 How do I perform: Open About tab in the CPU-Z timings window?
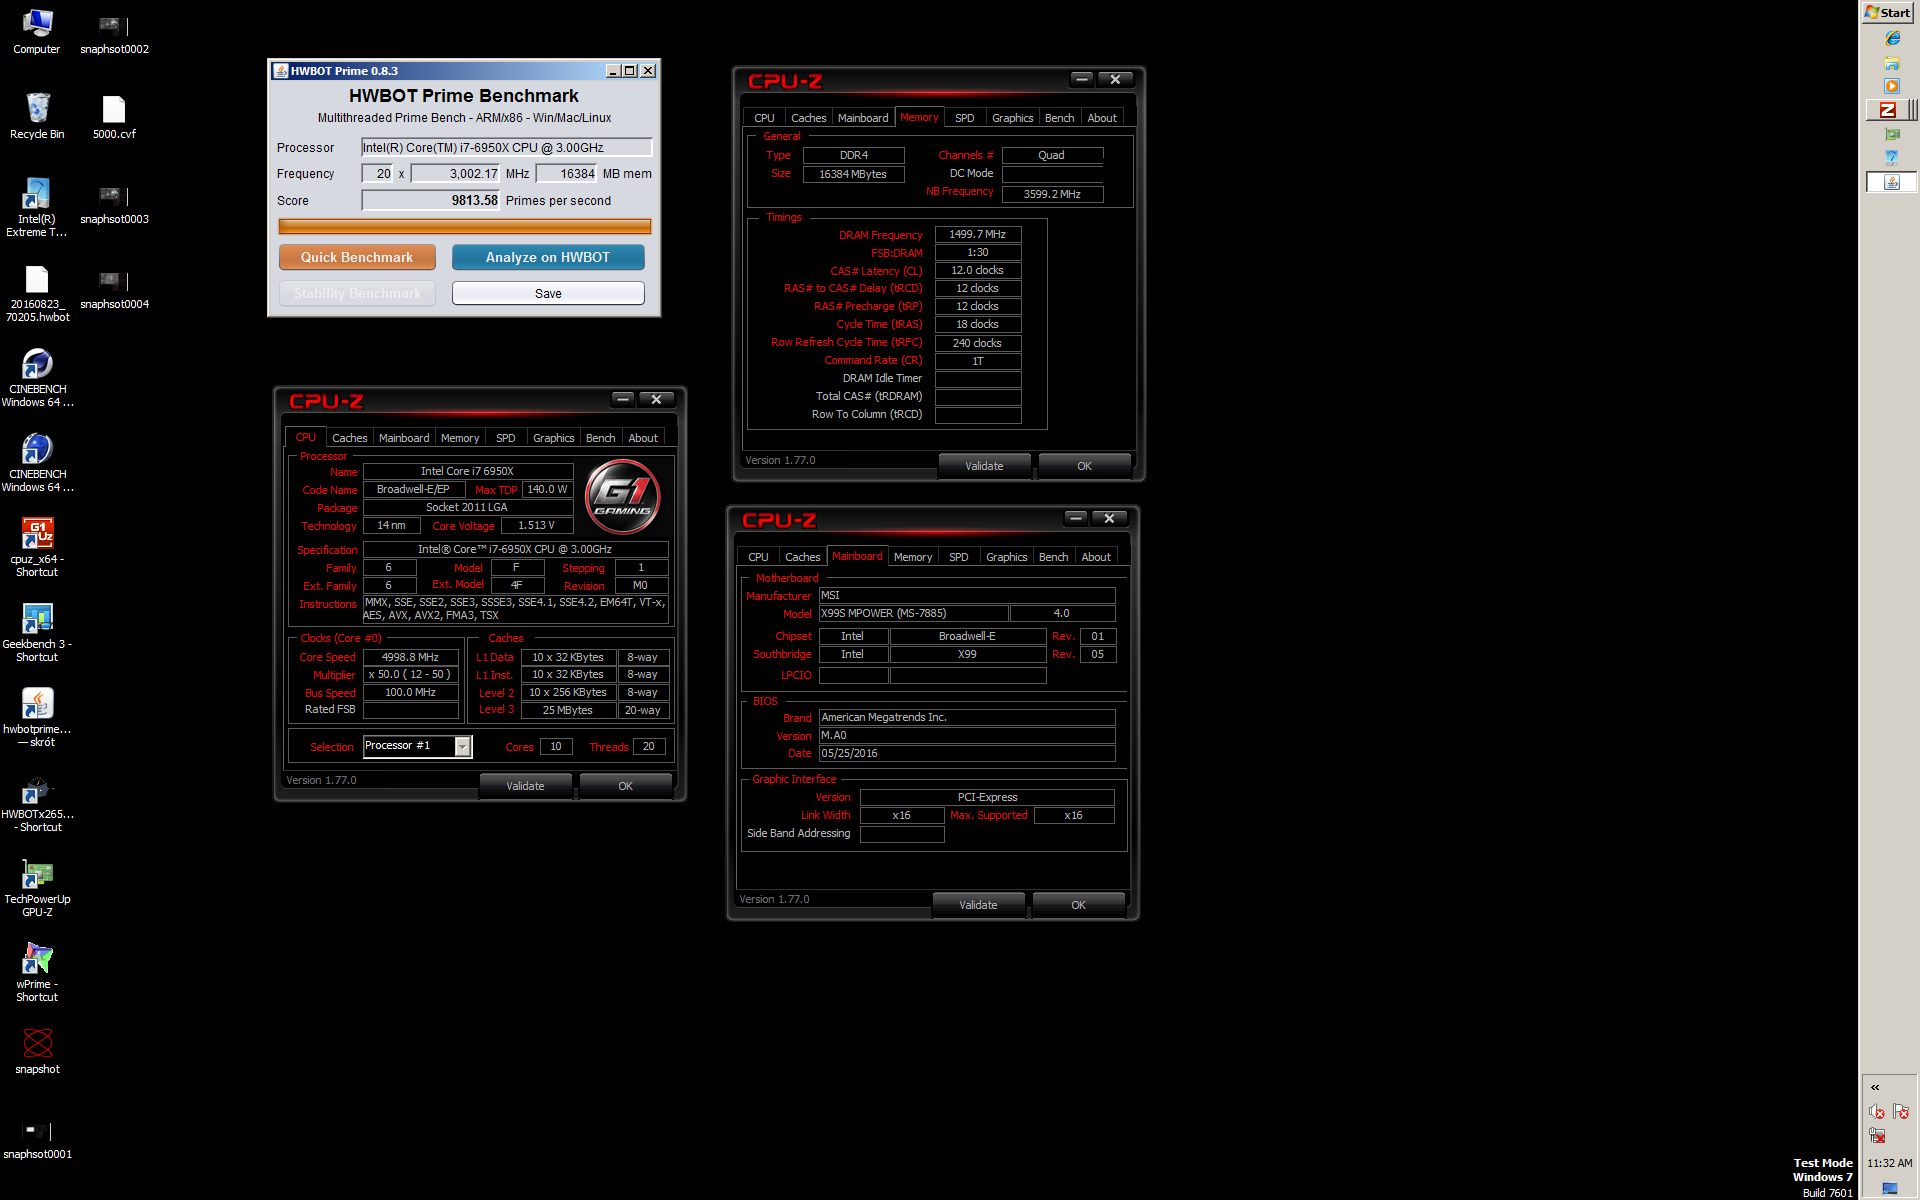click(1102, 118)
